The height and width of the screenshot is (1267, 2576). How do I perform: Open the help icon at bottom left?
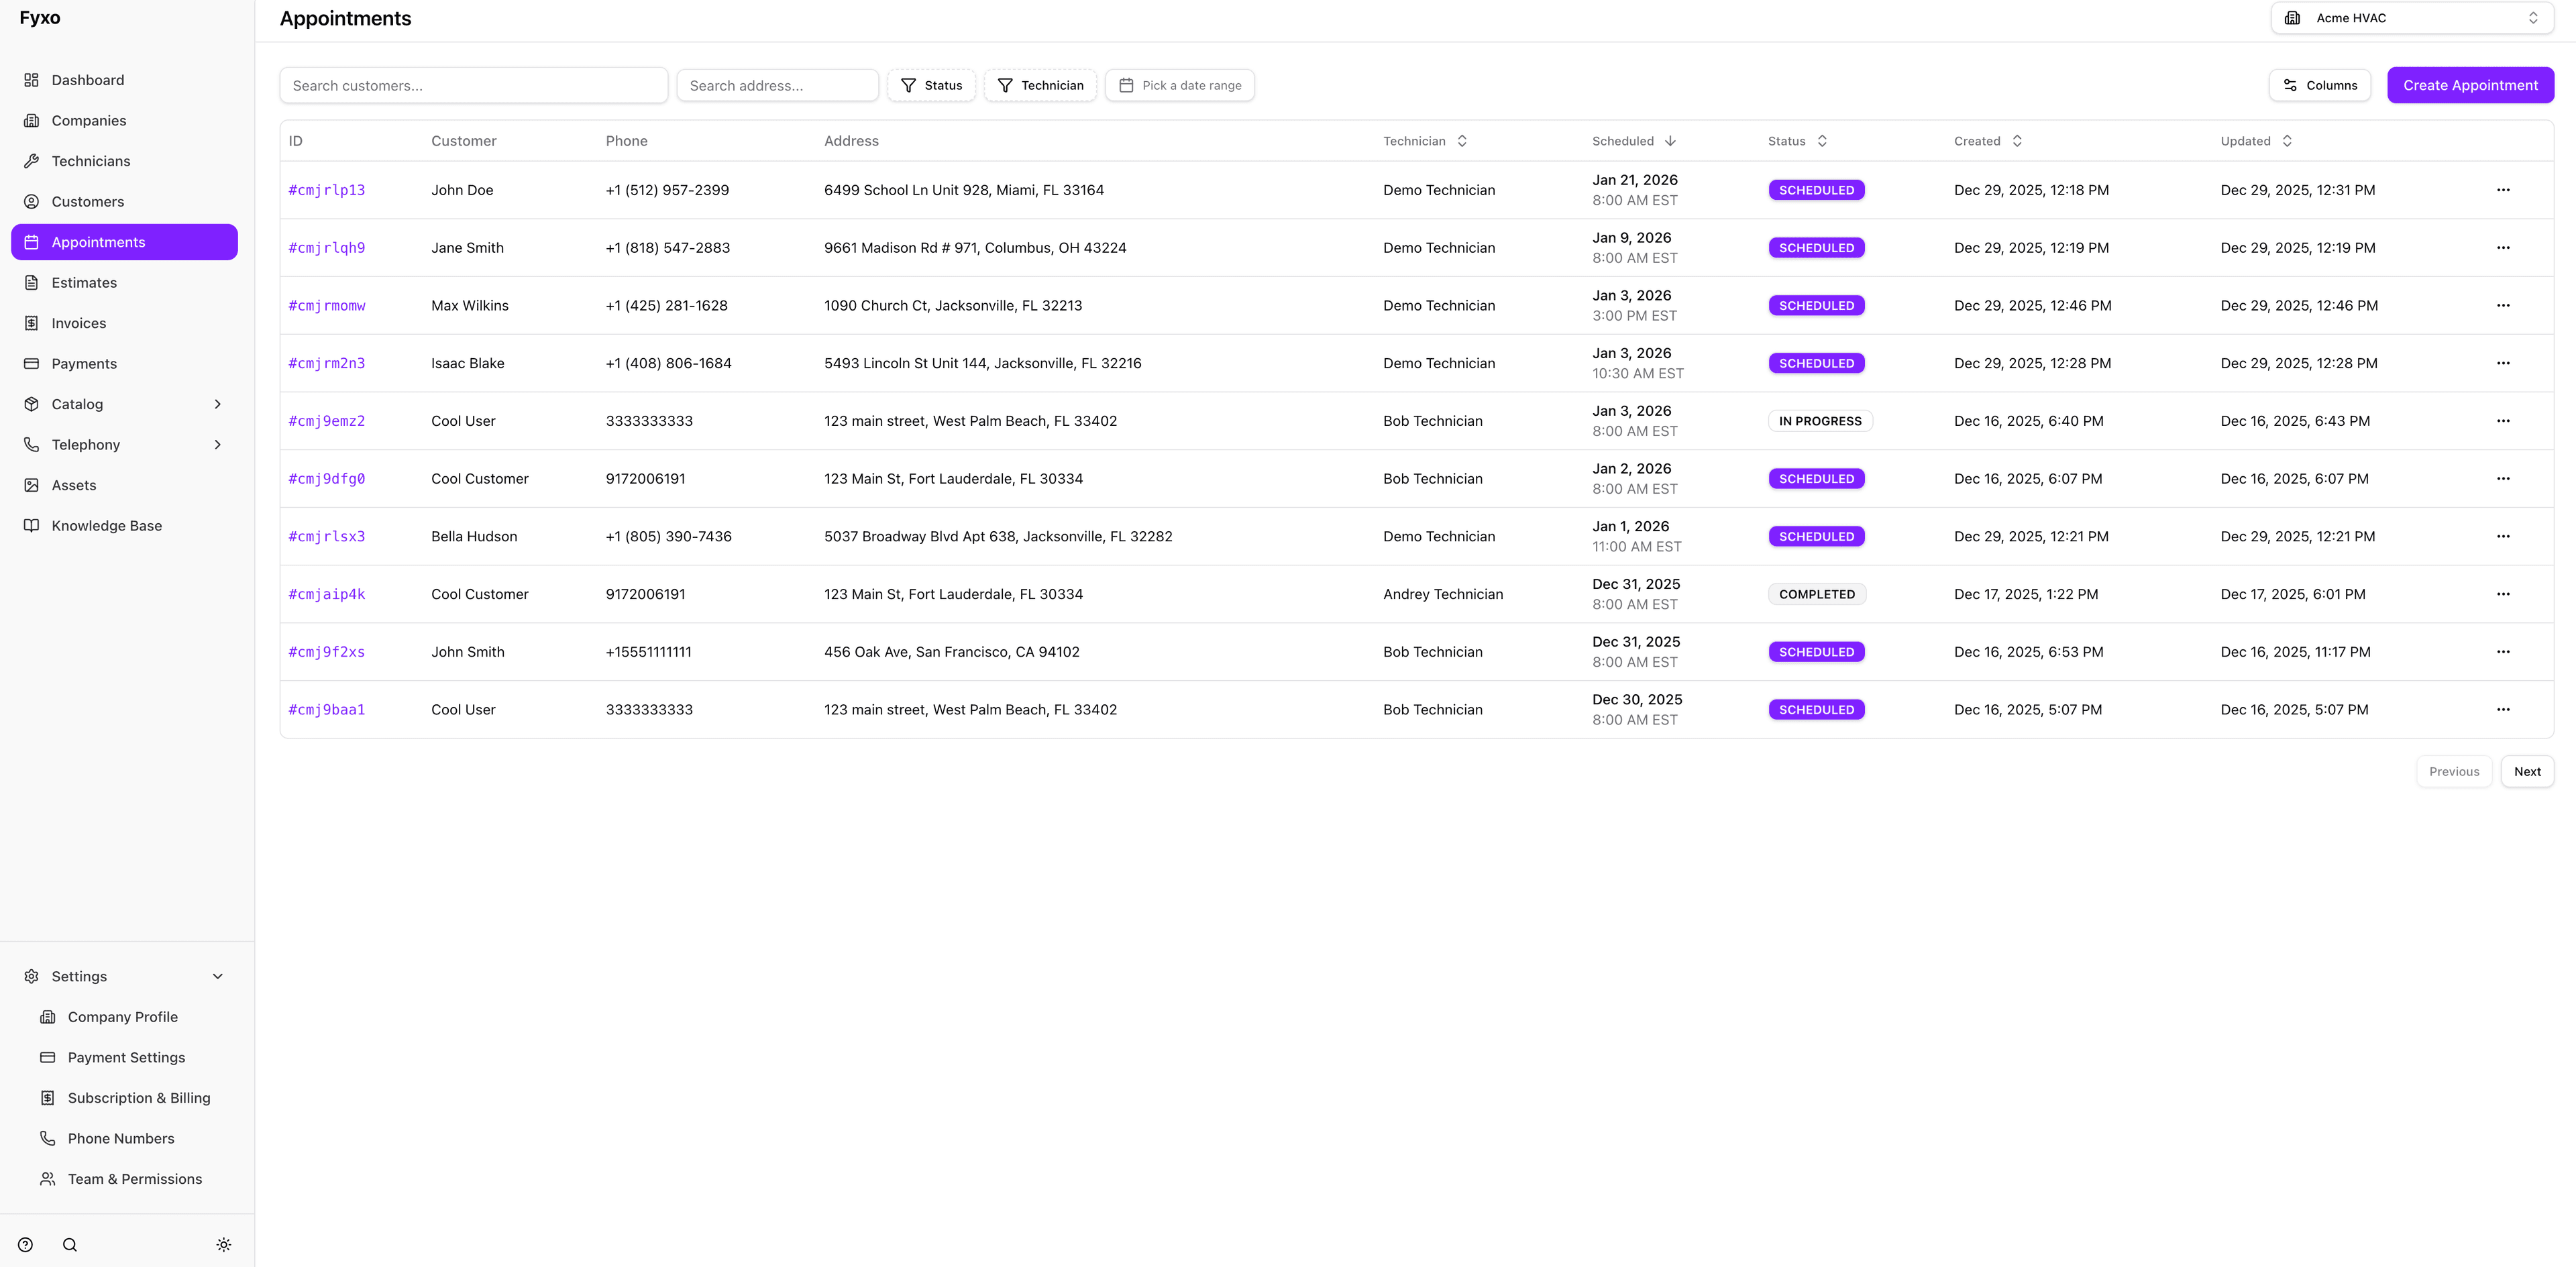point(24,1244)
